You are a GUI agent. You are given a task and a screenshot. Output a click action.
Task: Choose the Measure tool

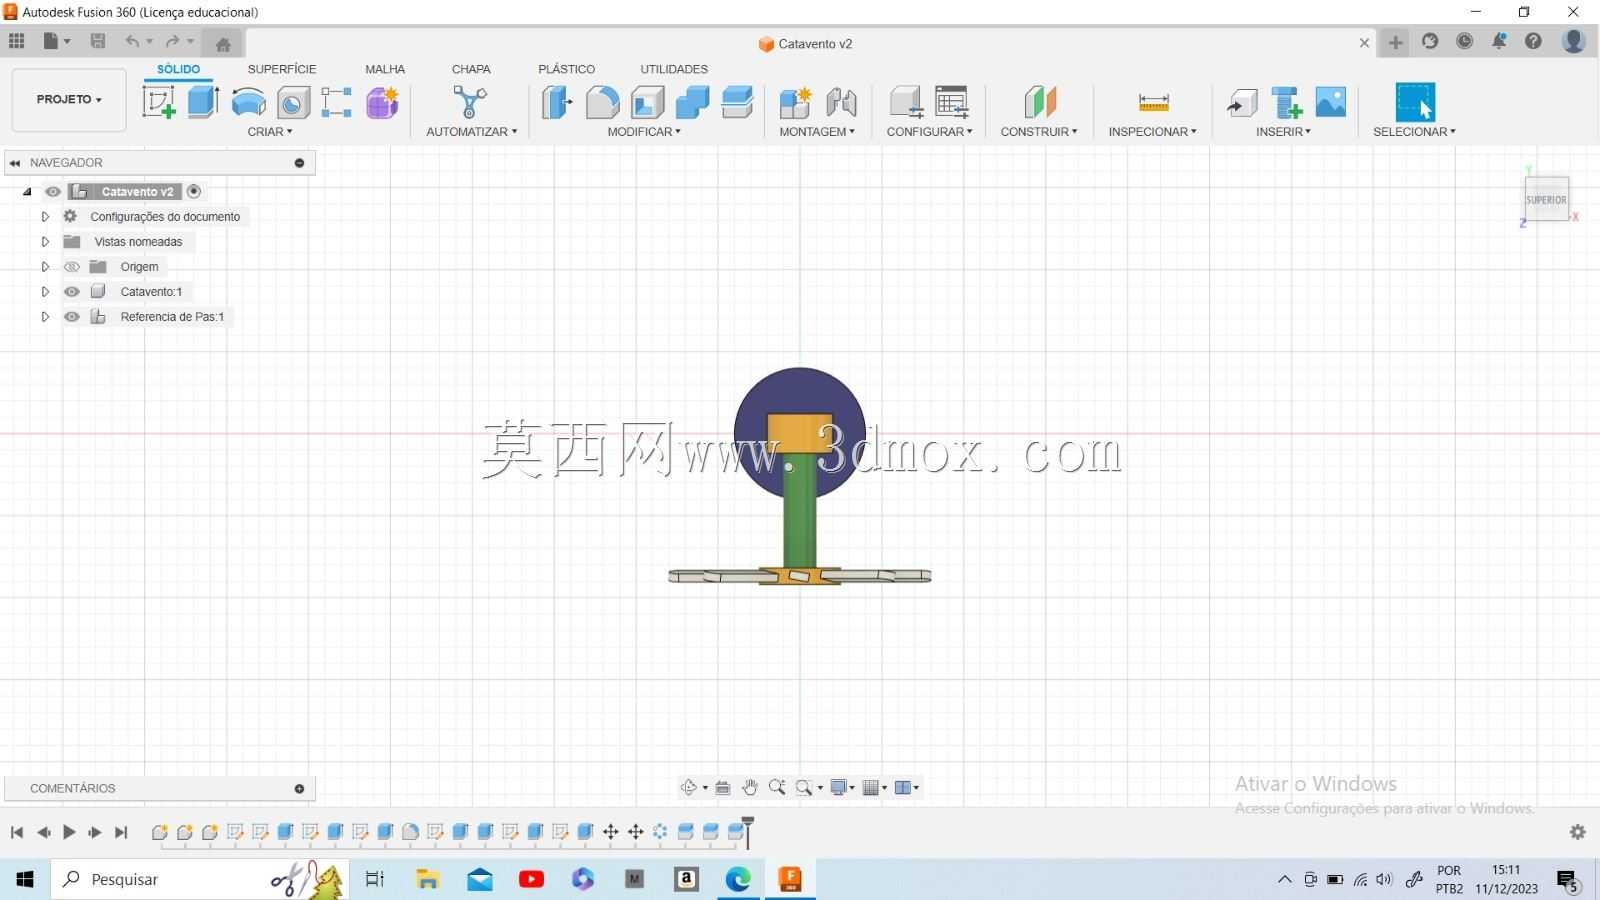(x=1153, y=102)
